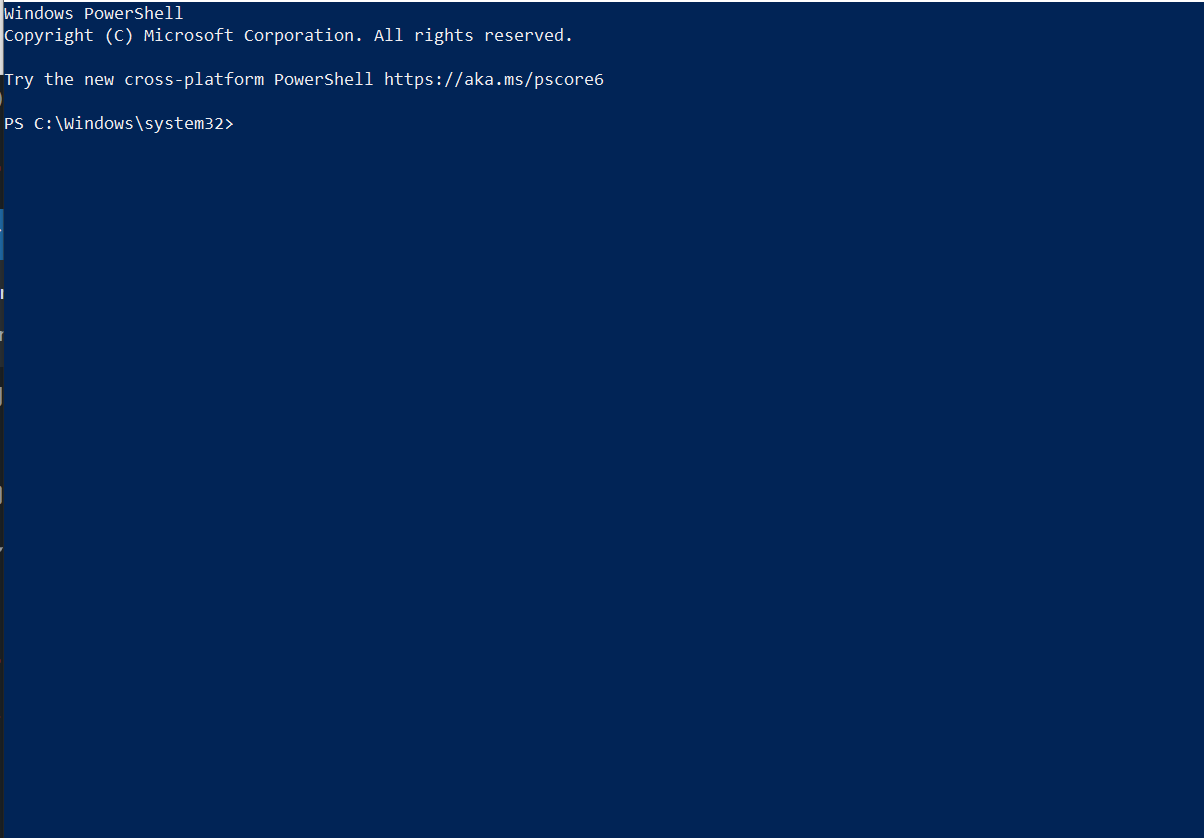Click the > prompt character
Viewport: 1204px width, 838px height.
click(229, 123)
